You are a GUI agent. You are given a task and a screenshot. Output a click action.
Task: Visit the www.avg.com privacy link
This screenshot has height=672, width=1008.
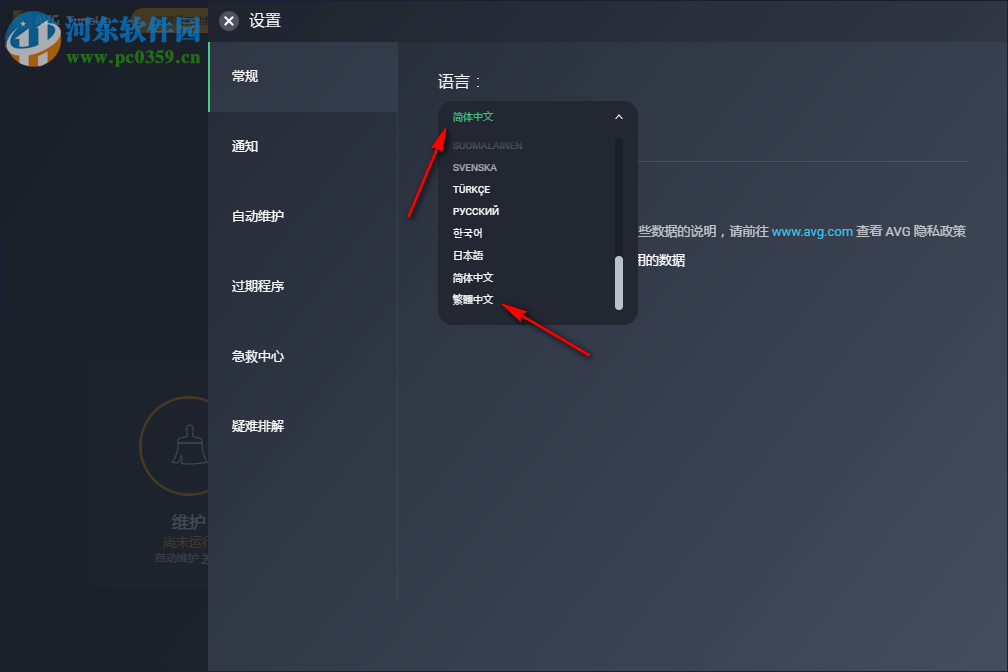click(x=812, y=231)
